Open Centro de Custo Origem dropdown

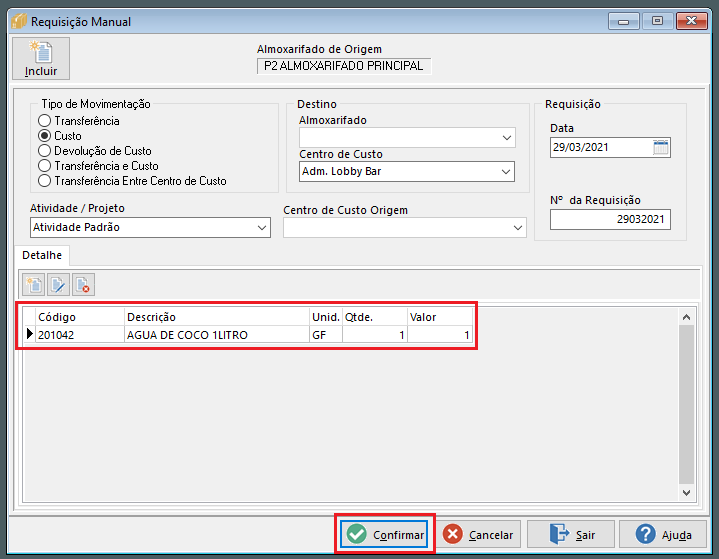coord(518,227)
